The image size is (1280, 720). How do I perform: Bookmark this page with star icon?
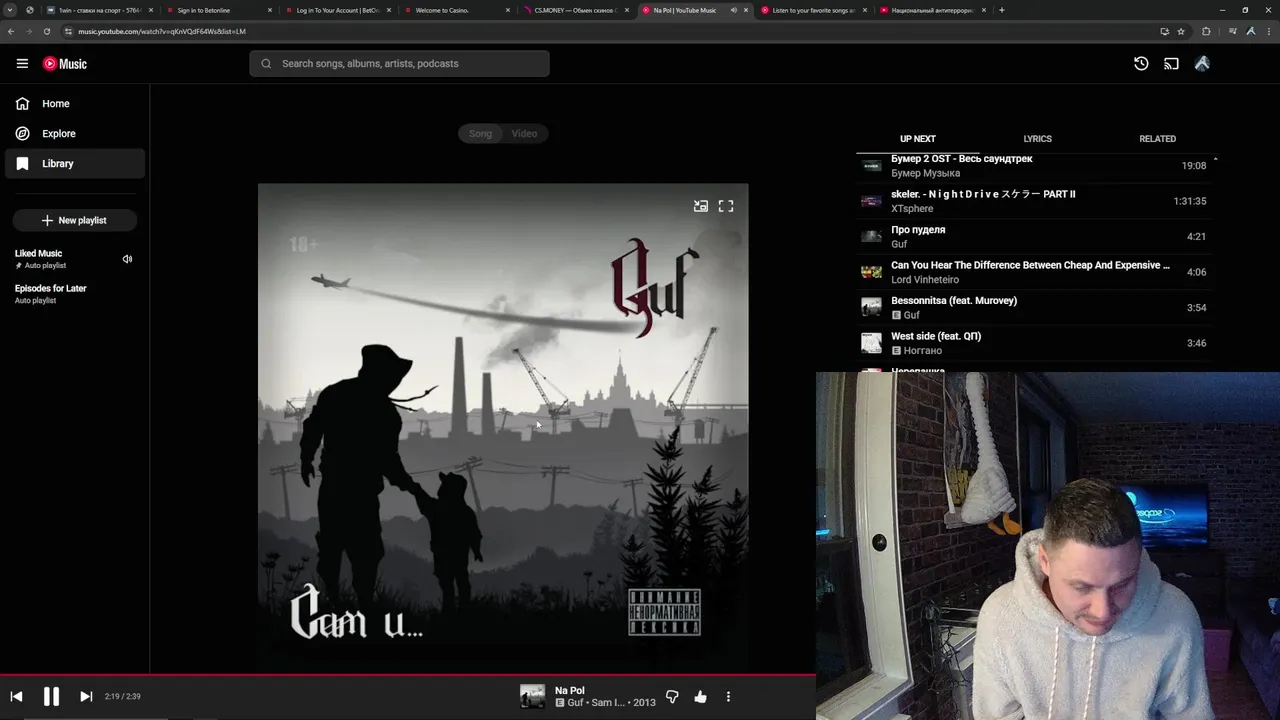point(1181,31)
